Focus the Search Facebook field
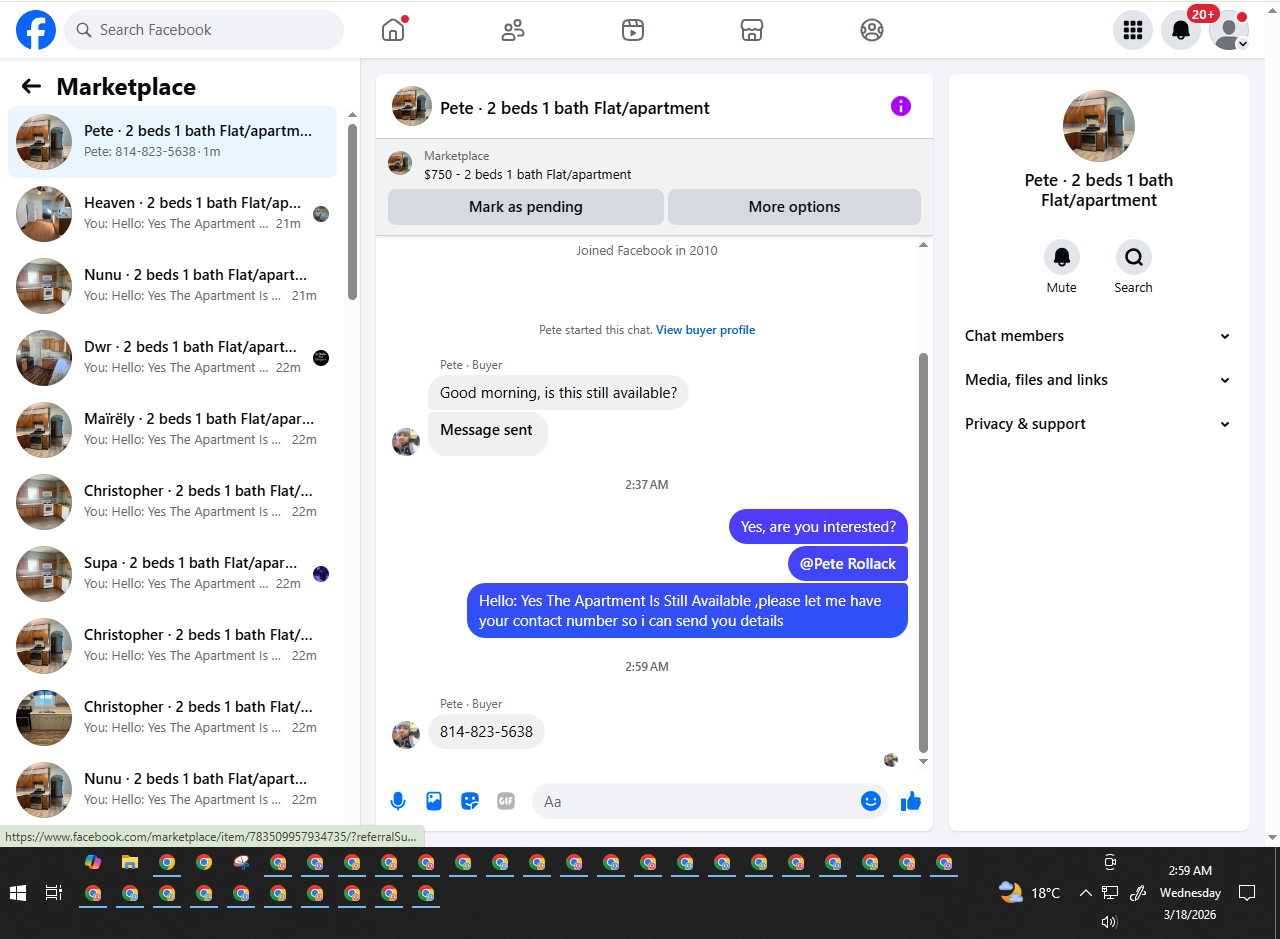Viewport: 1280px width, 939px height. [204, 30]
